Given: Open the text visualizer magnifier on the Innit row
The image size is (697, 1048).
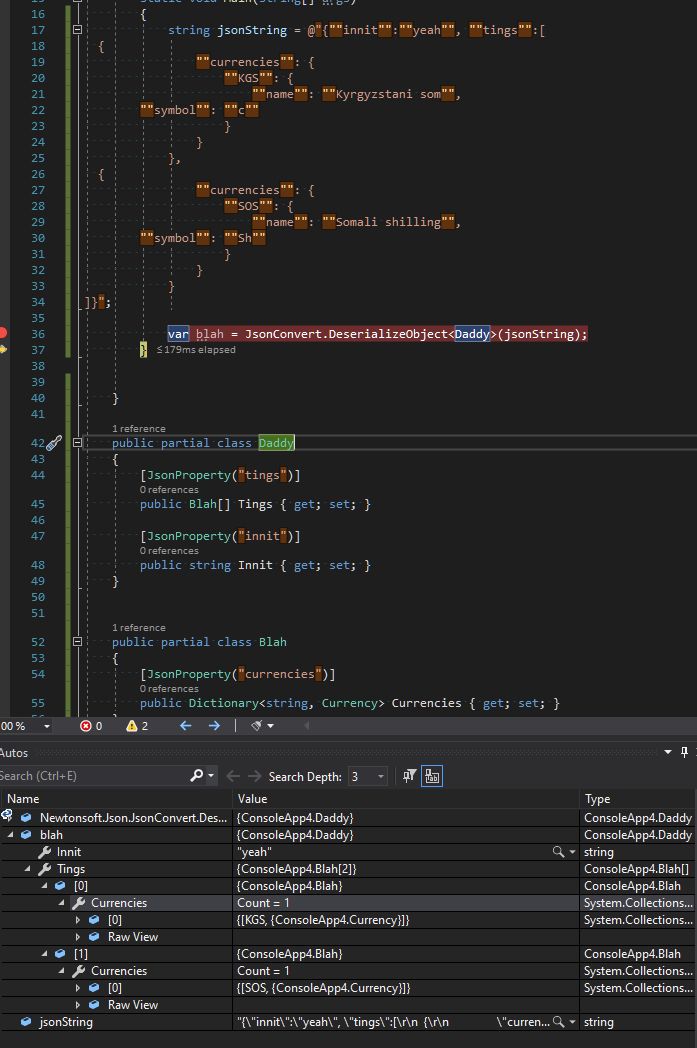Looking at the screenshot, I should (558, 852).
